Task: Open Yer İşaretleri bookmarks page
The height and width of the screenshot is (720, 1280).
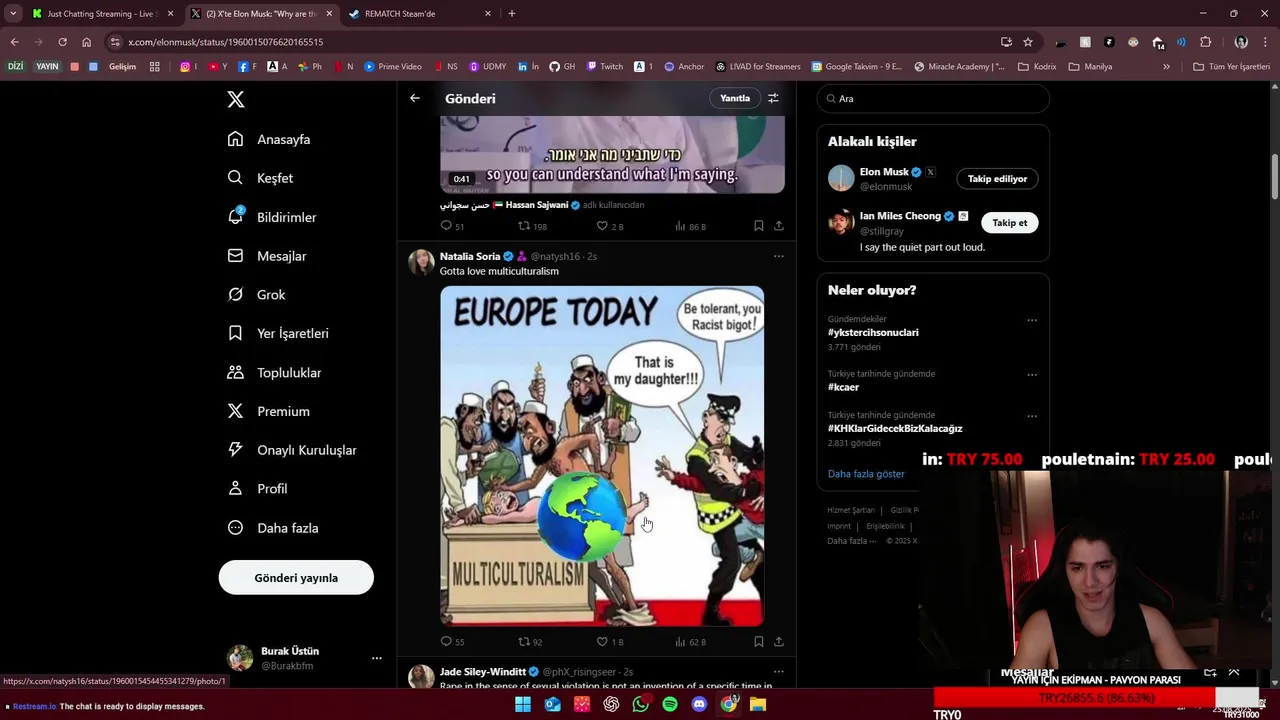Action: pyautogui.click(x=278, y=333)
